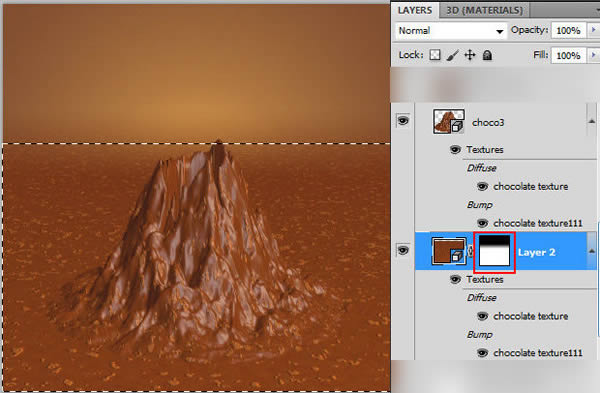The height and width of the screenshot is (393, 600).
Task: Click the lock transparent pixels icon
Action: (x=435, y=55)
